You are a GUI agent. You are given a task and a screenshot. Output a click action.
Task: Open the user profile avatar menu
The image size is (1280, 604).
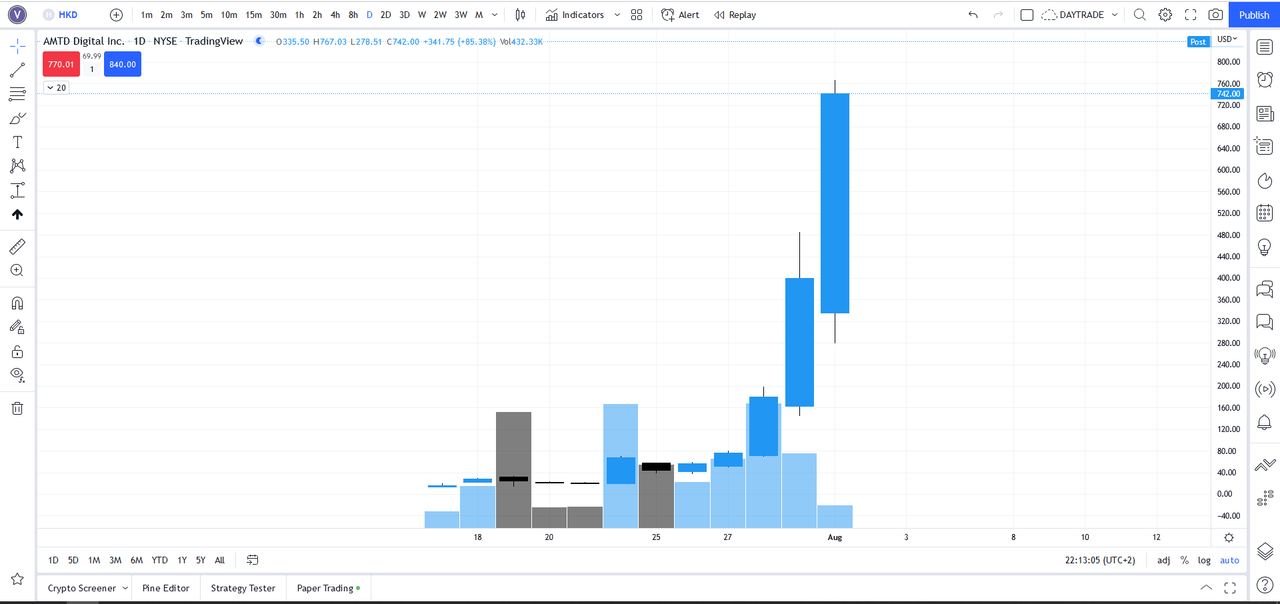coord(17,15)
